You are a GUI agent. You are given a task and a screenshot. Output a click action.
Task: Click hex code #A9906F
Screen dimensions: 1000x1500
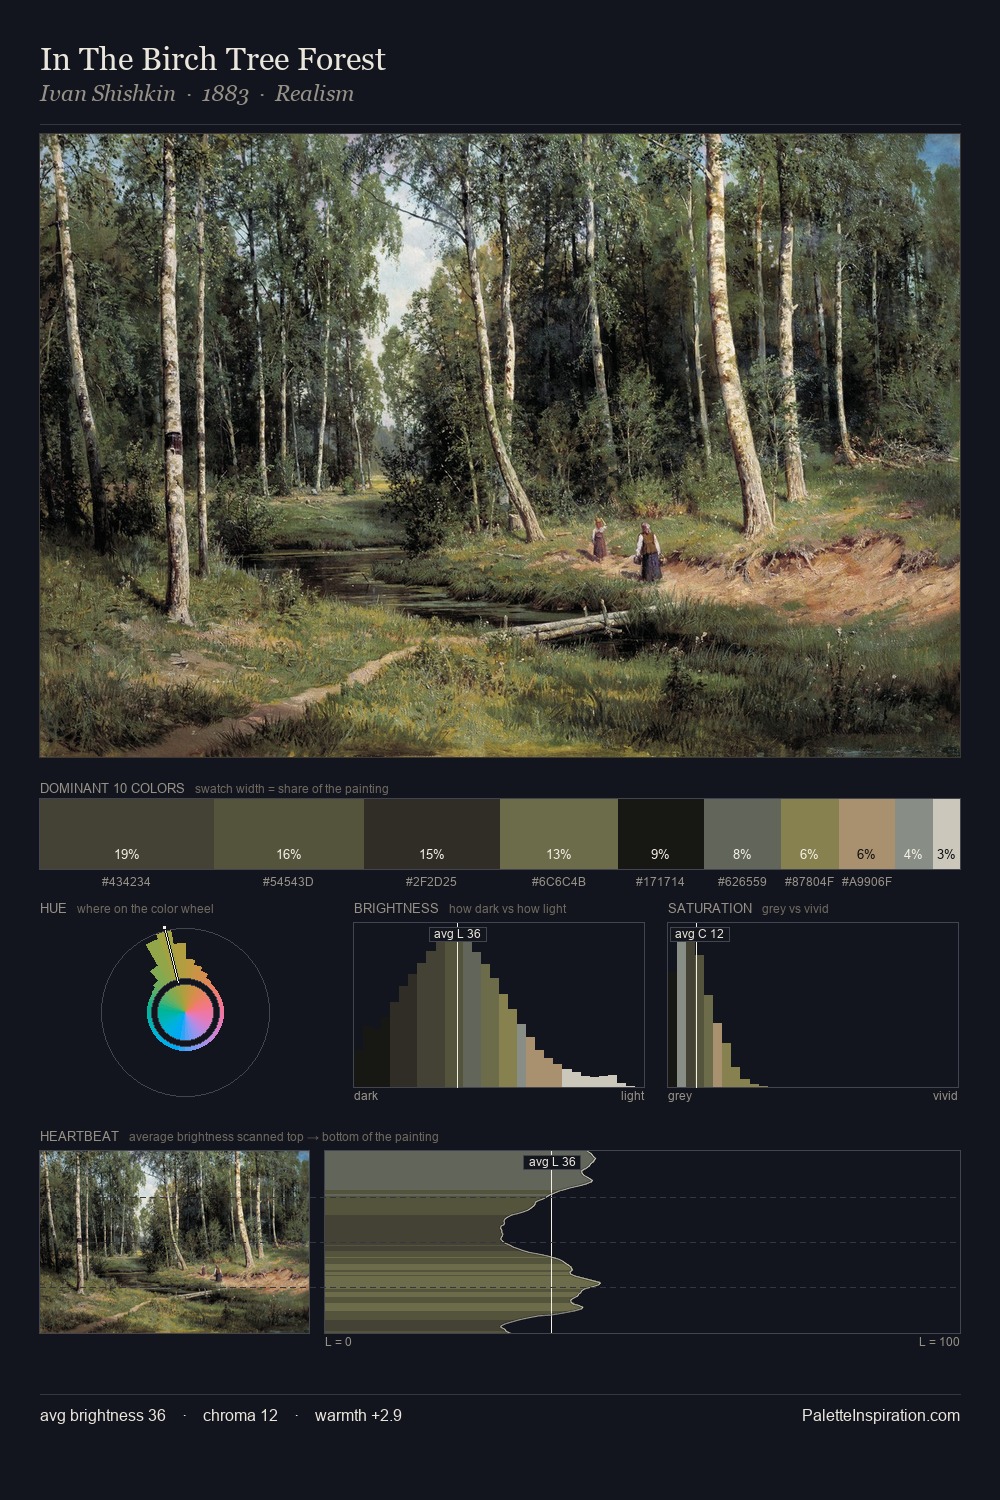pyautogui.click(x=867, y=882)
